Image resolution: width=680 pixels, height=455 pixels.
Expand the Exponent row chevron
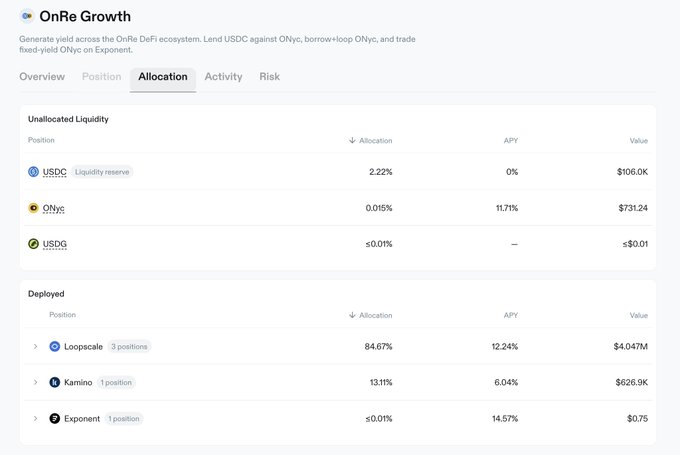(x=36, y=418)
